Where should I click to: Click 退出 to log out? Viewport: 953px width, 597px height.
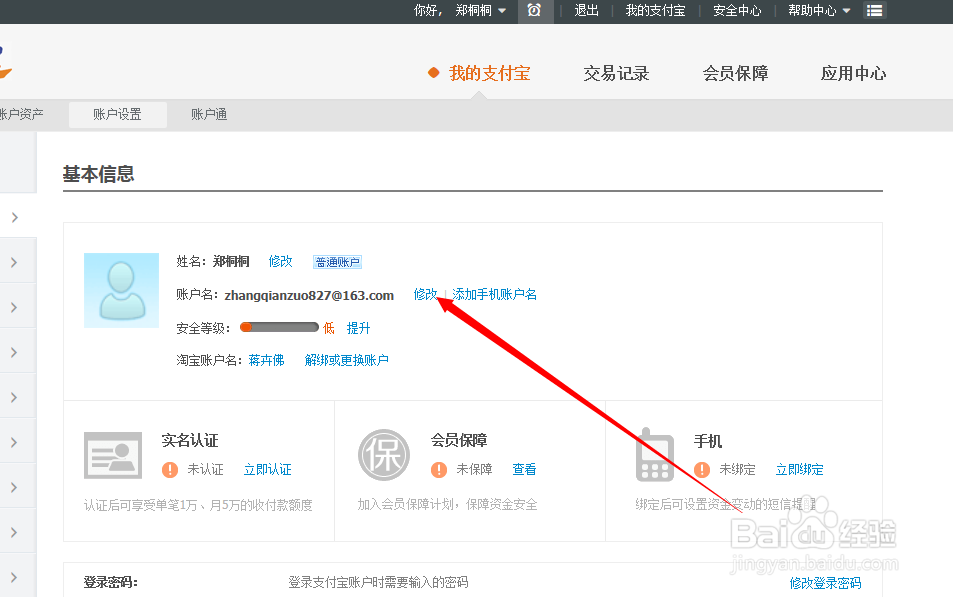pyautogui.click(x=587, y=10)
